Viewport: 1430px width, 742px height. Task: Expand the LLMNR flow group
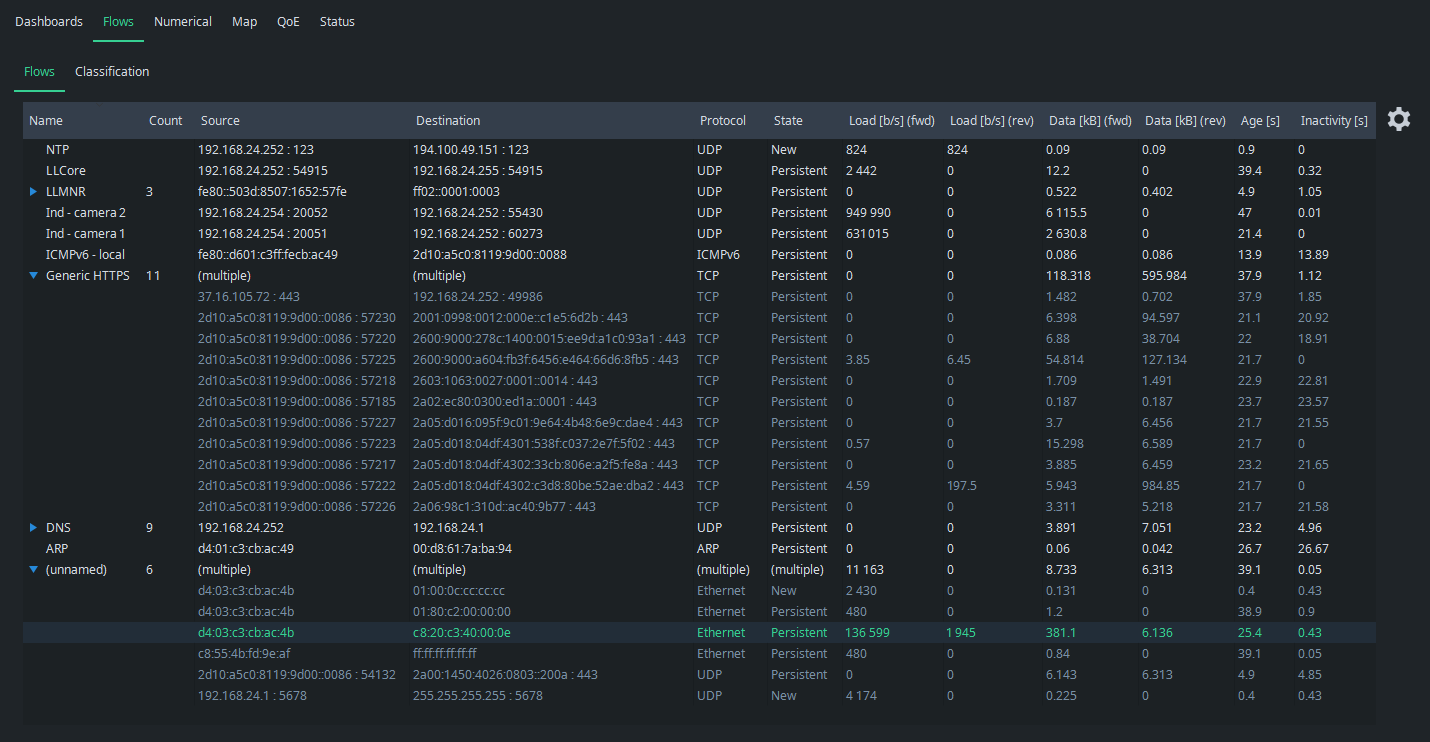click(x=34, y=192)
